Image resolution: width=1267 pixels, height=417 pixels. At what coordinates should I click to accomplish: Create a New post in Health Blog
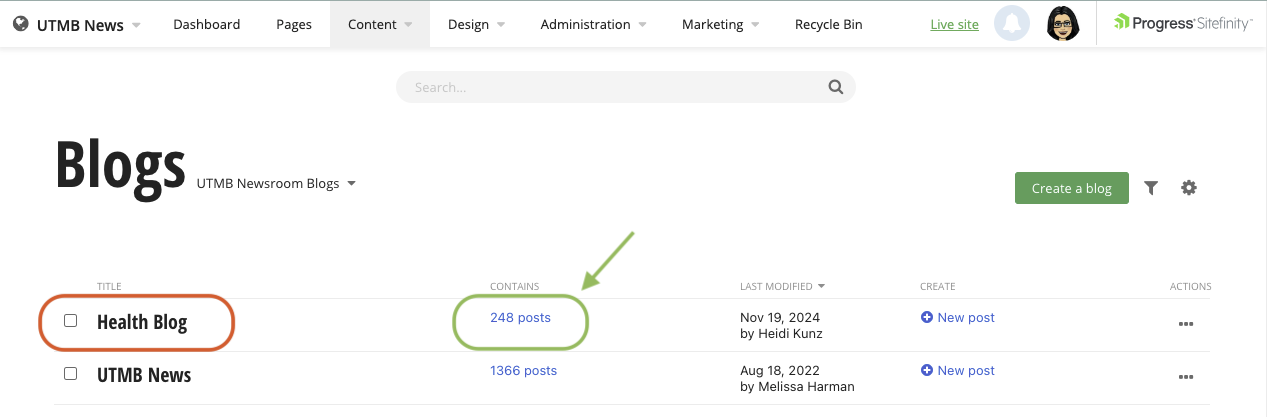tap(958, 318)
